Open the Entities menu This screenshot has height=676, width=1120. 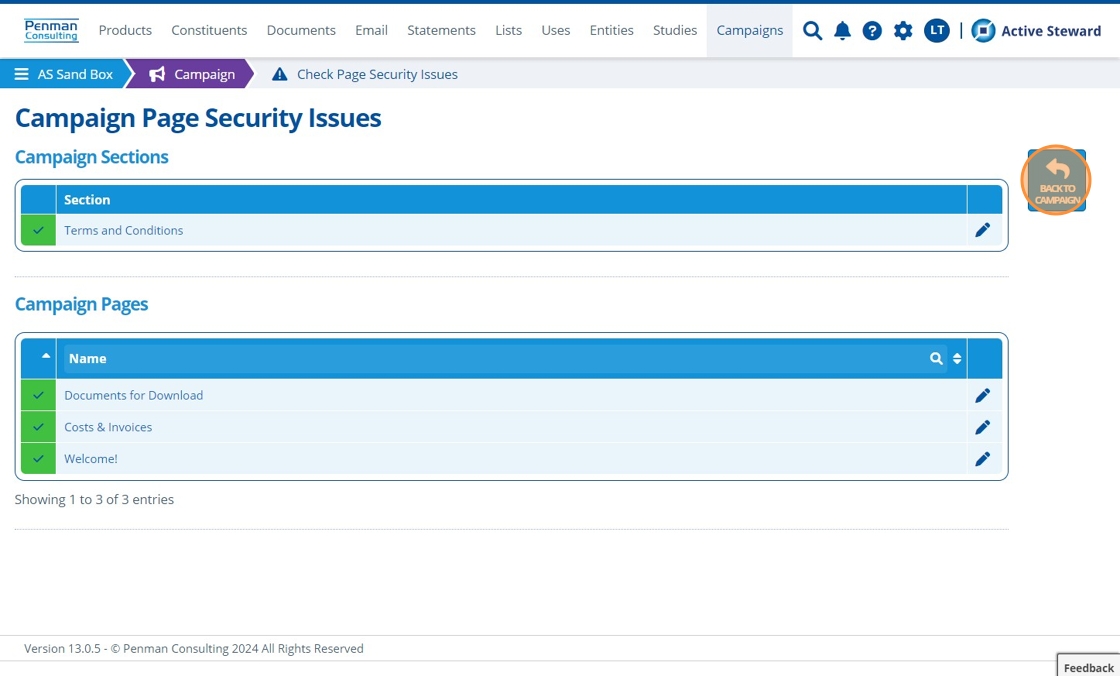point(611,31)
